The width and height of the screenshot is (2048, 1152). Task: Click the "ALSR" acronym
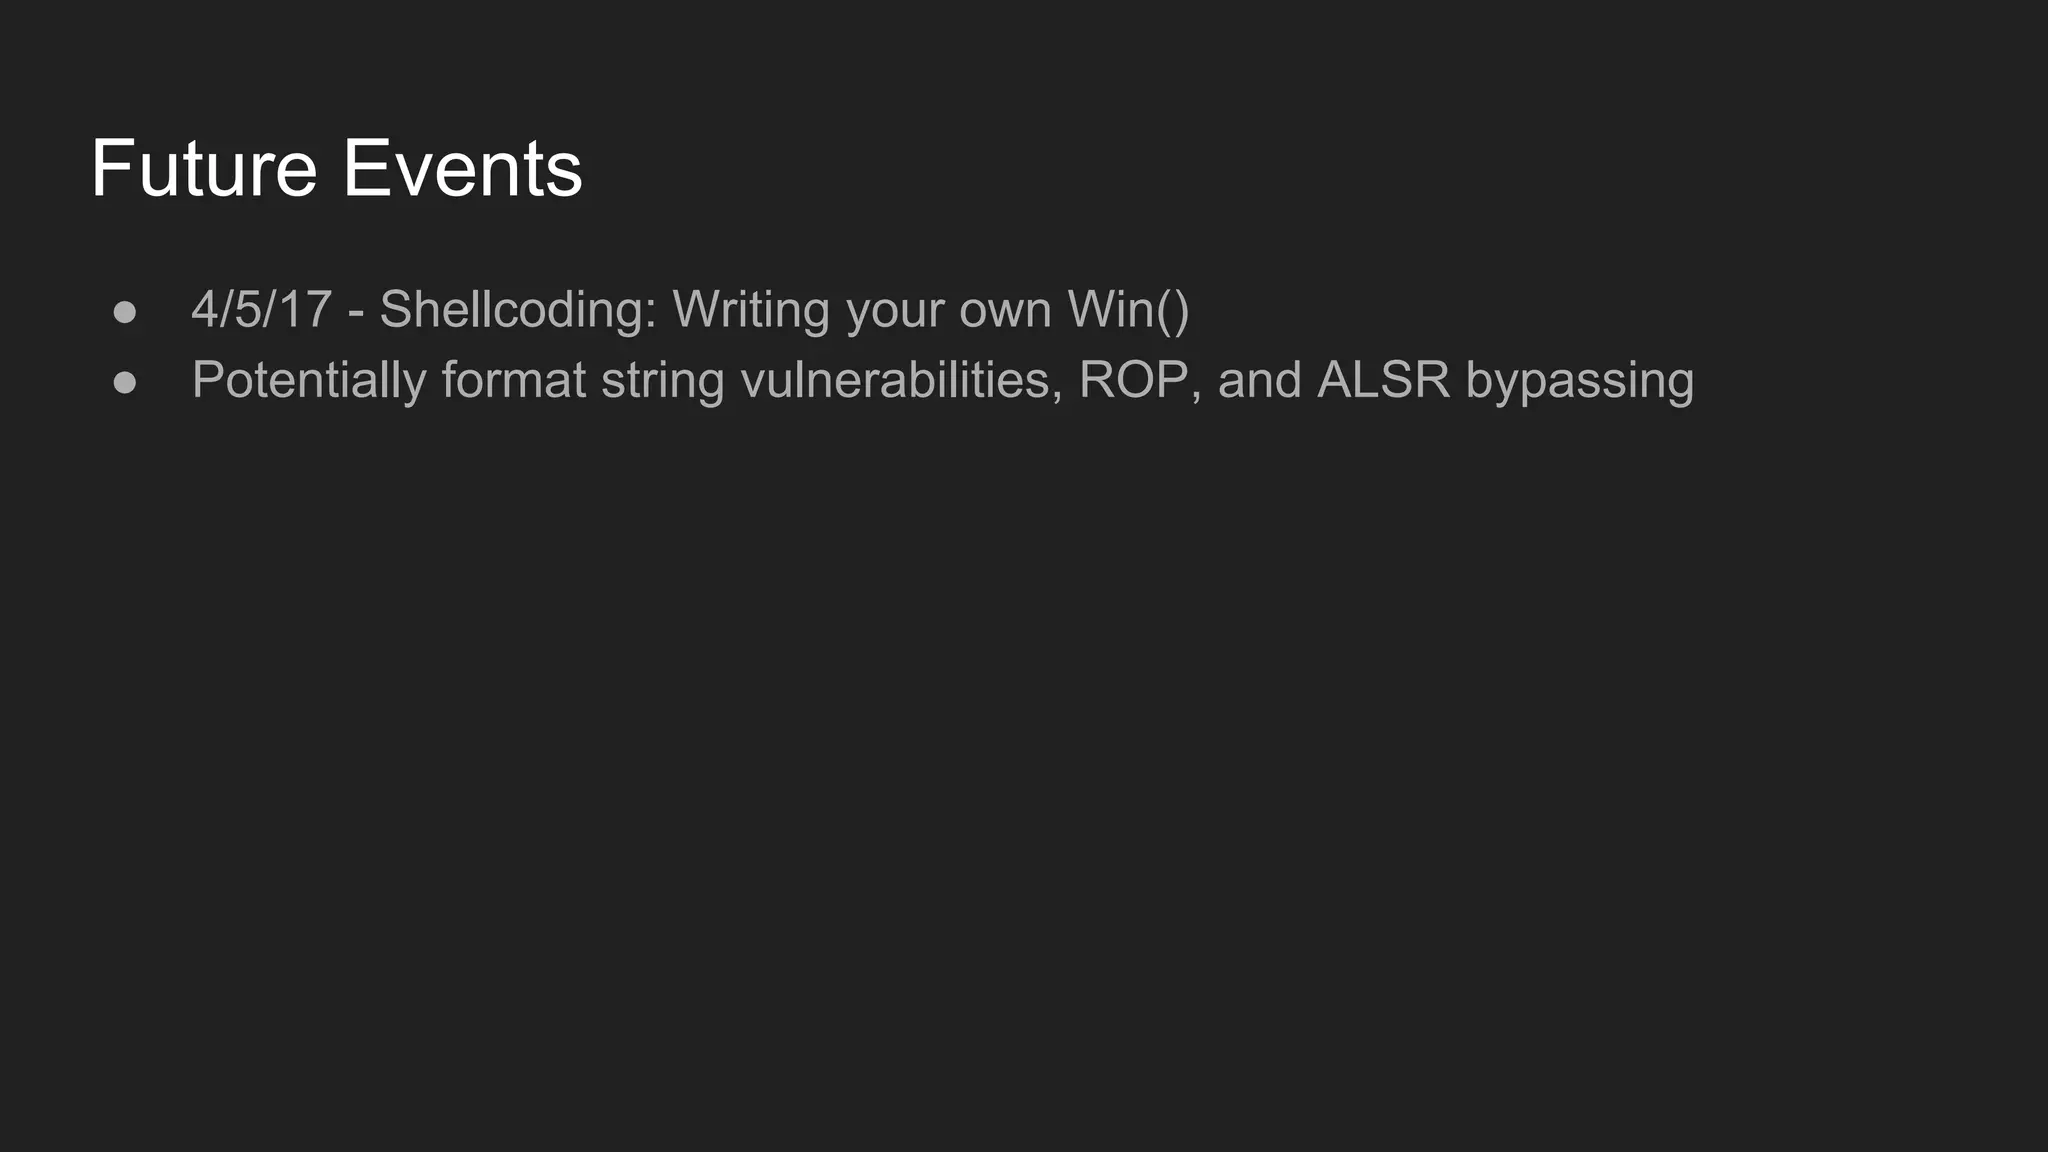pyautogui.click(x=1383, y=381)
